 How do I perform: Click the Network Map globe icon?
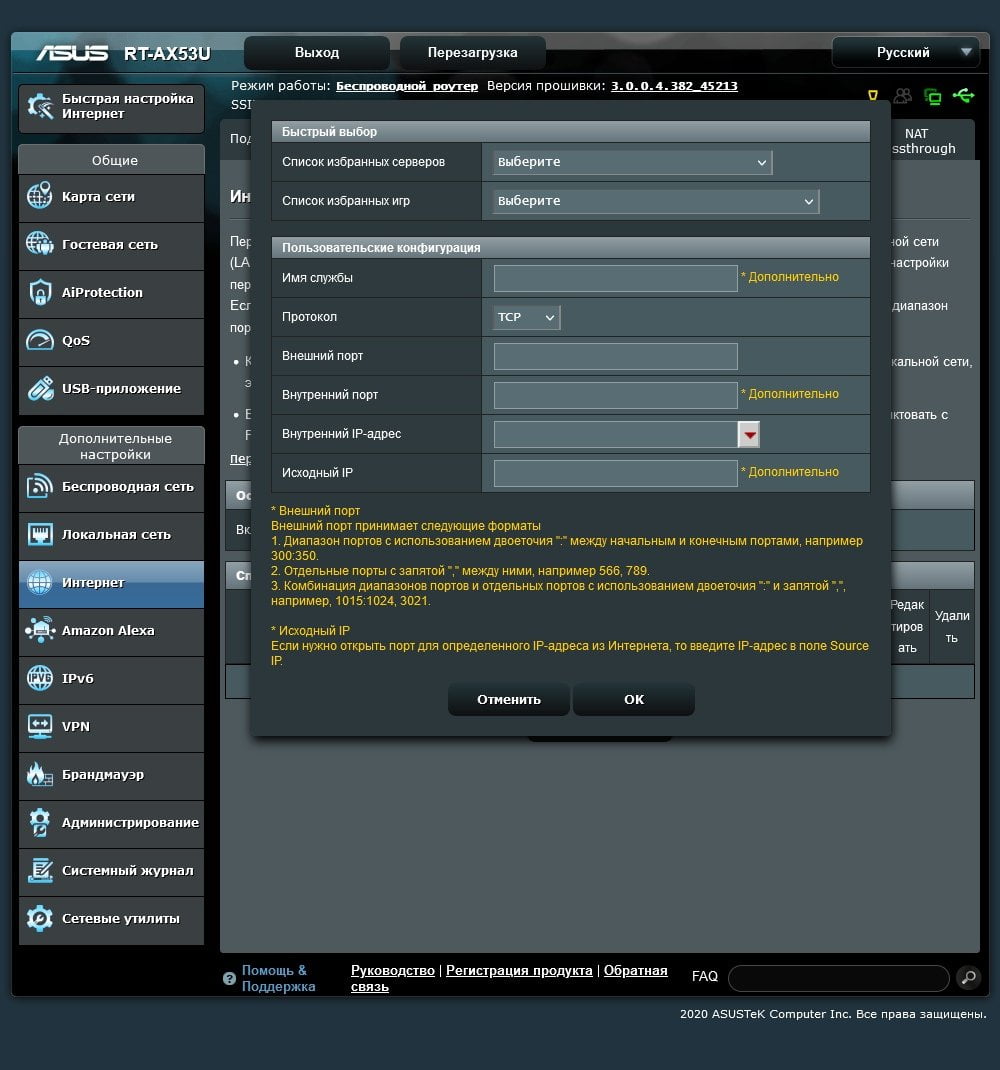click(x=40, y=197)
